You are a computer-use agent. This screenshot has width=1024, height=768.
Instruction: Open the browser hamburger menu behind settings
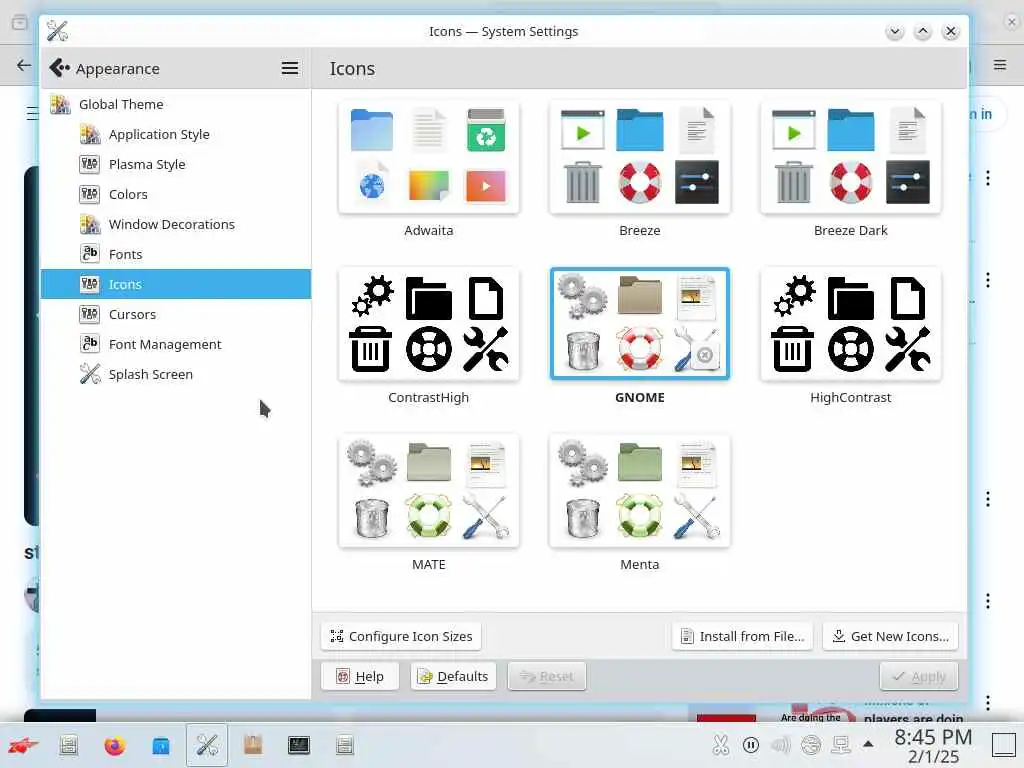(x=1000, y=65)
